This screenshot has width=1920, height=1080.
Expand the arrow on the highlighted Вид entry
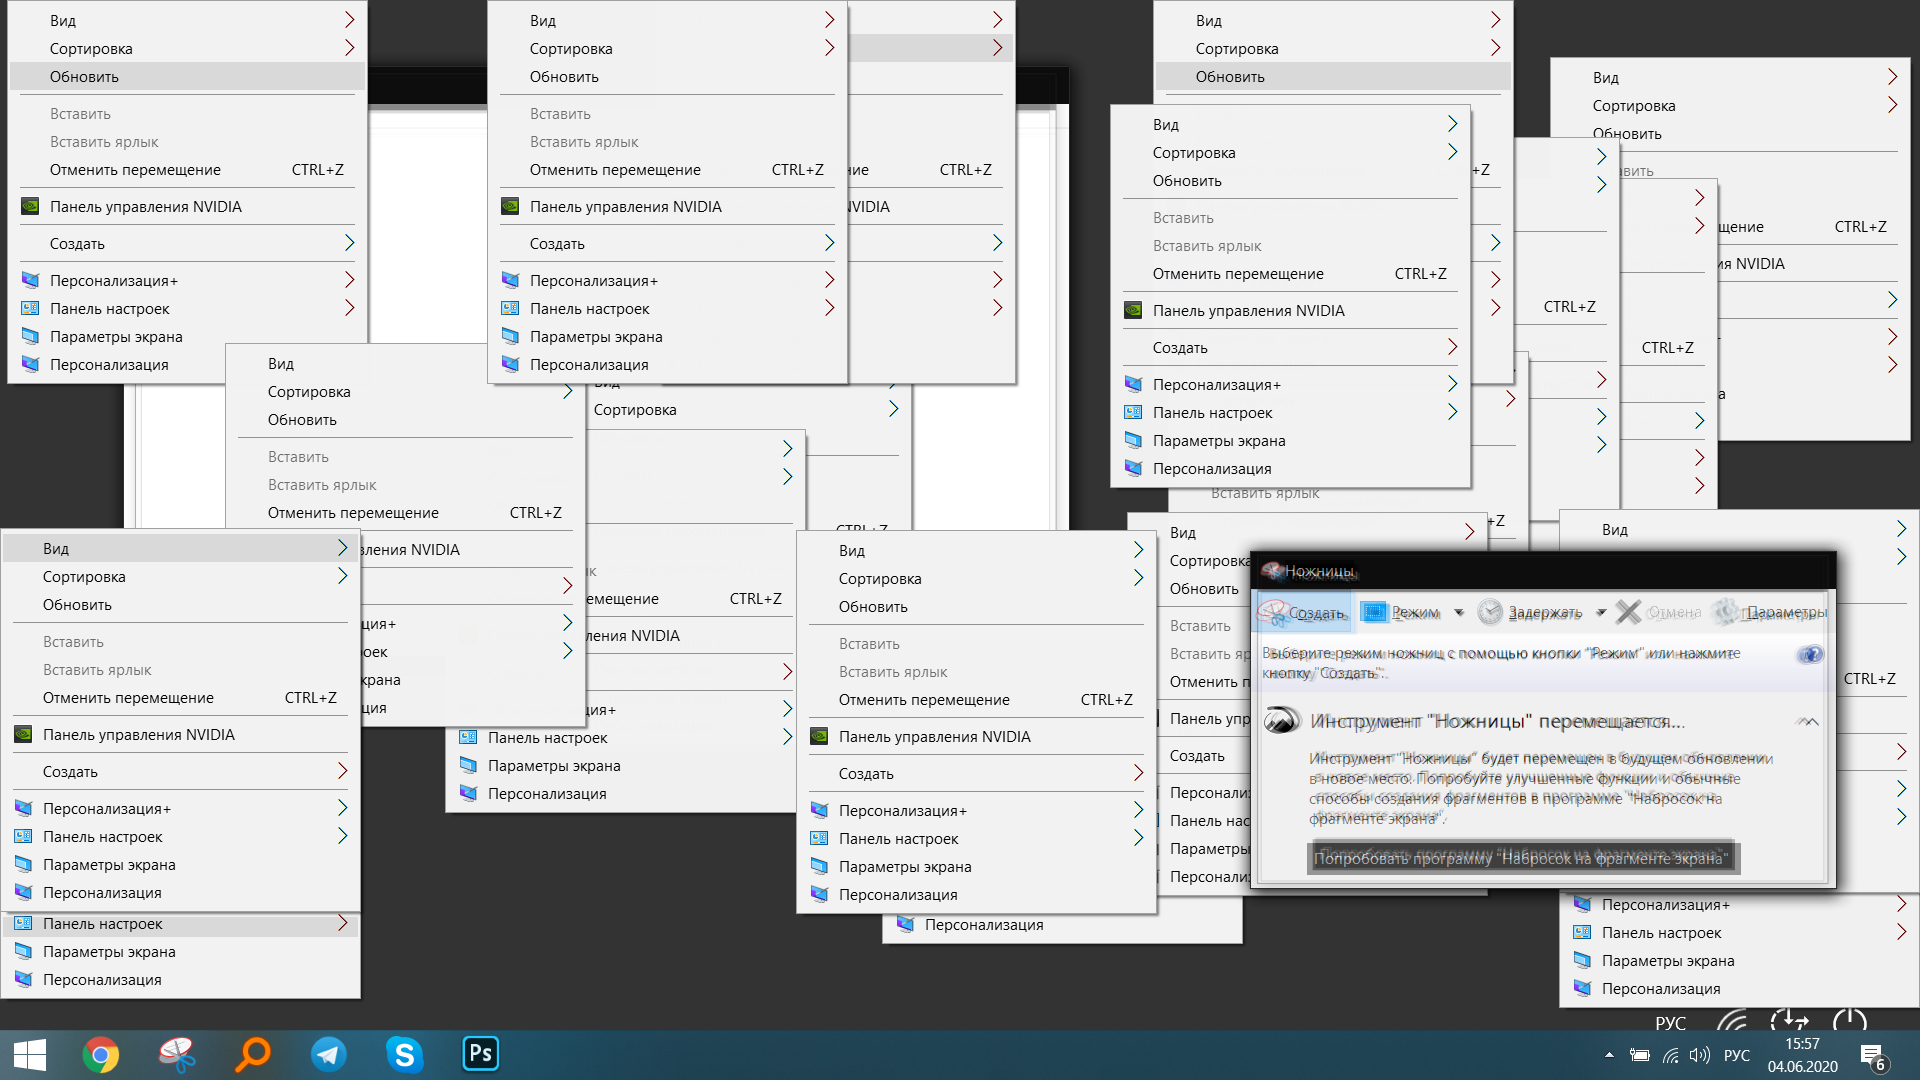point(343,548)
